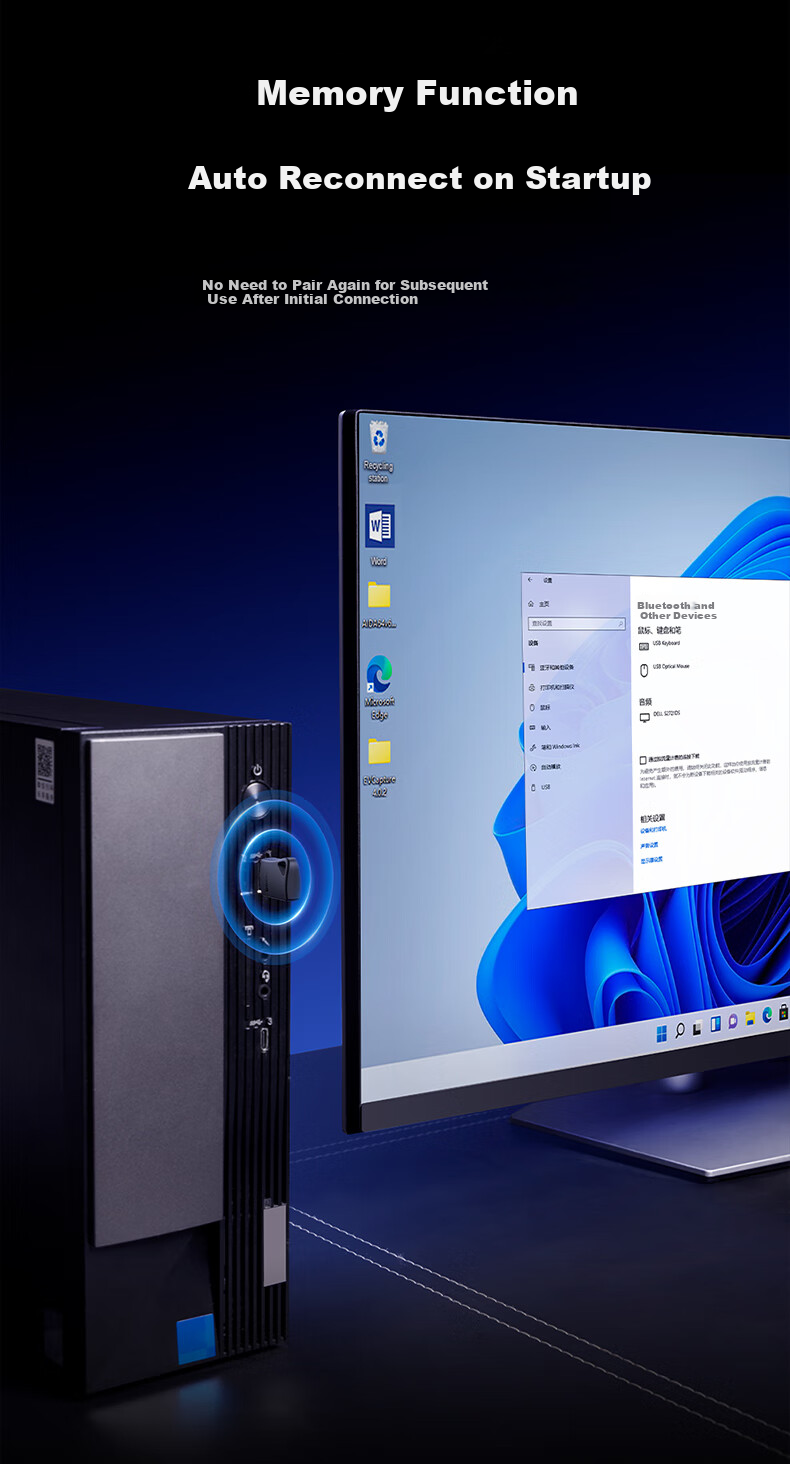Toggle the download over metered connections checkbox

click(x=643, y=759)
